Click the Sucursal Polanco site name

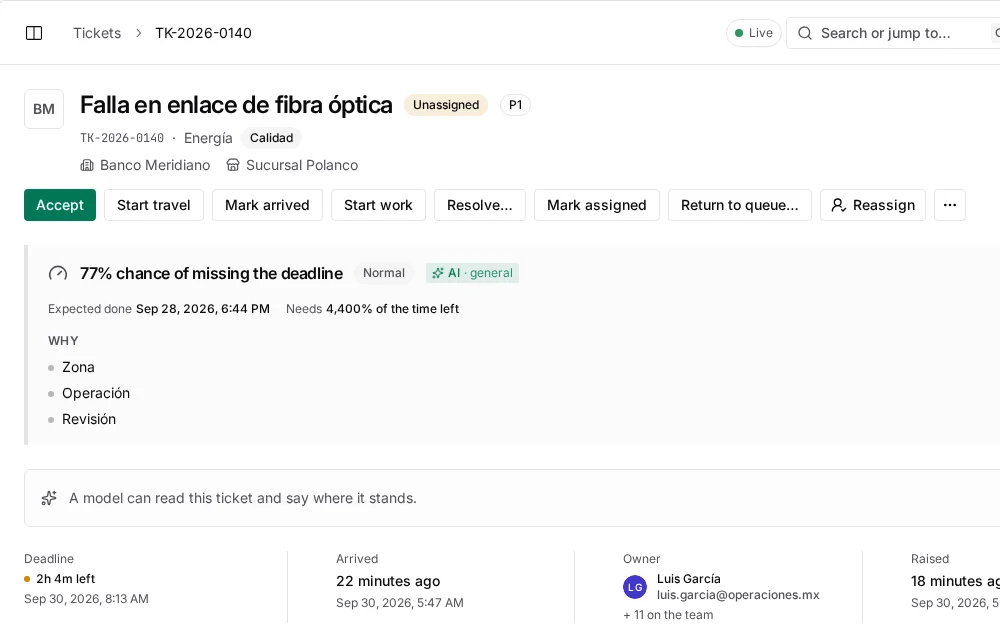(x=302, y=165)
